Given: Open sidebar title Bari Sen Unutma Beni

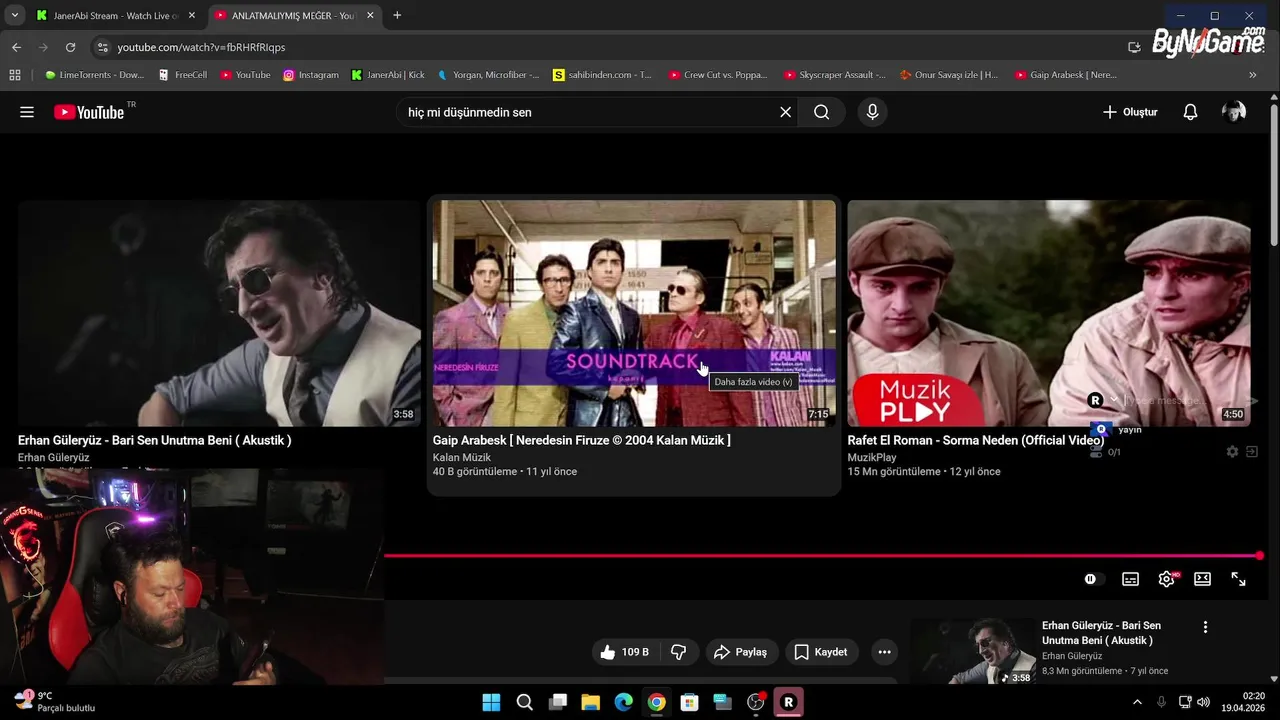Looking at the screenshot, I should click(1101, 632).
